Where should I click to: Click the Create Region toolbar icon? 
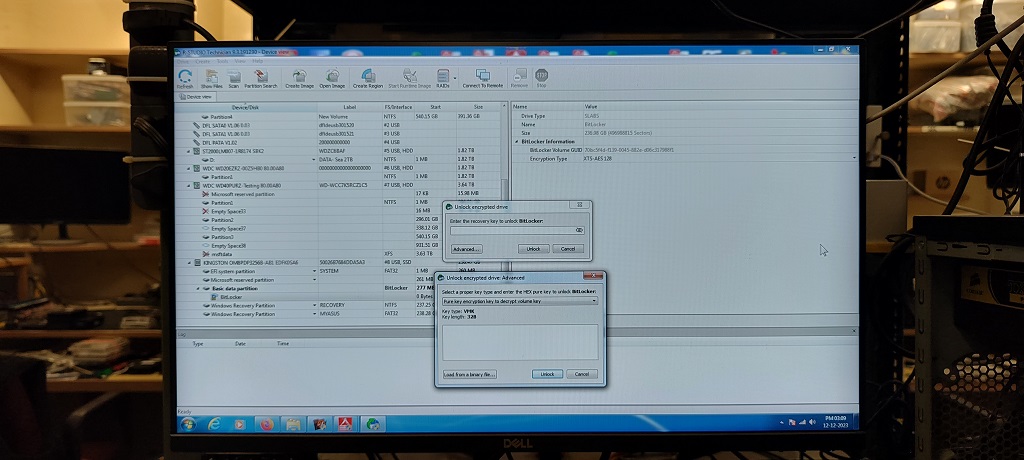[x=368, y=78]
